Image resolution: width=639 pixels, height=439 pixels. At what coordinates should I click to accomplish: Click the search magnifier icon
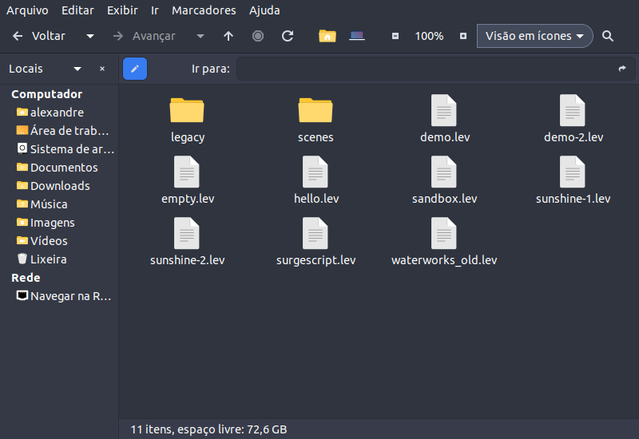click(x=608, y=36)
